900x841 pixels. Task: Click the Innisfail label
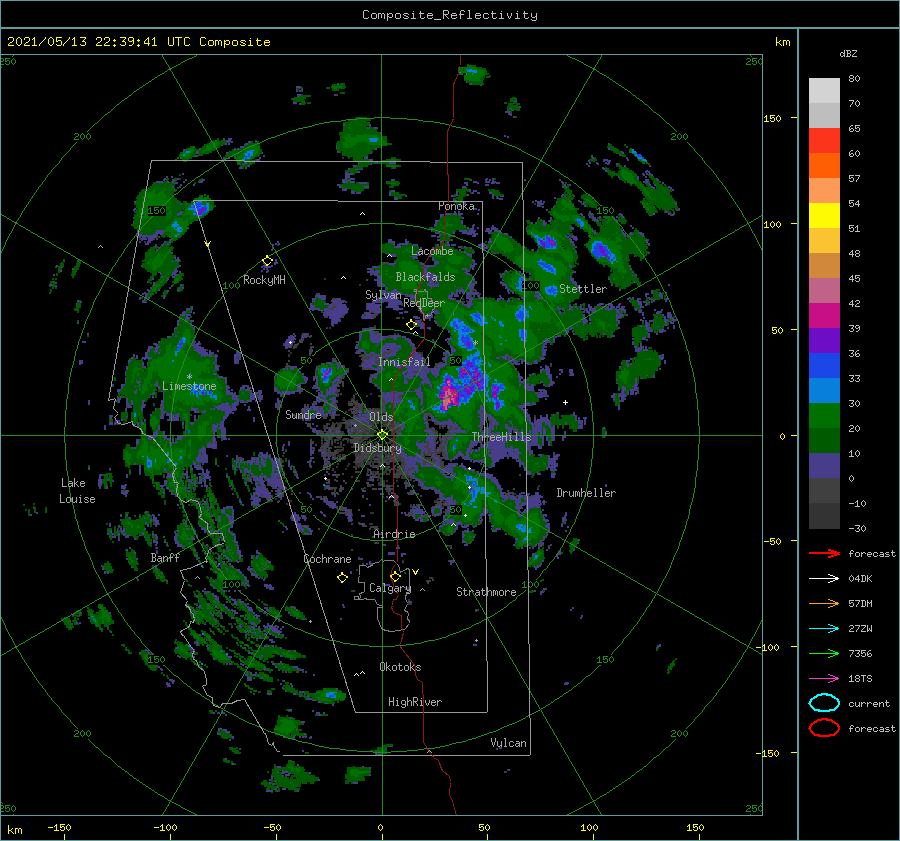404,362
